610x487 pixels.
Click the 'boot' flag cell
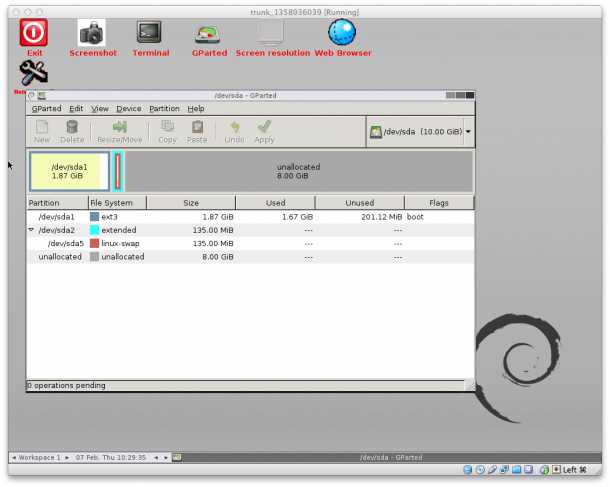[415, 217]
